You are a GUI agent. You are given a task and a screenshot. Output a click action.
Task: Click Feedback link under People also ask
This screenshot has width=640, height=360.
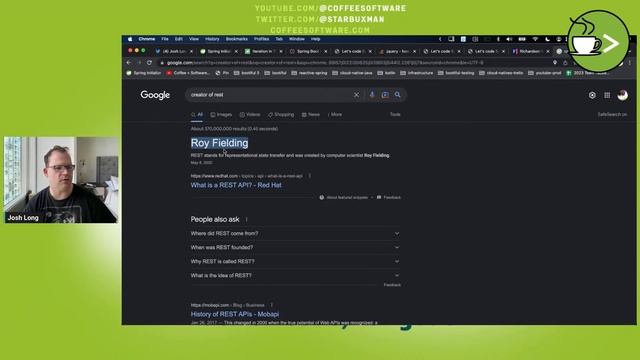tap(392, 285)
